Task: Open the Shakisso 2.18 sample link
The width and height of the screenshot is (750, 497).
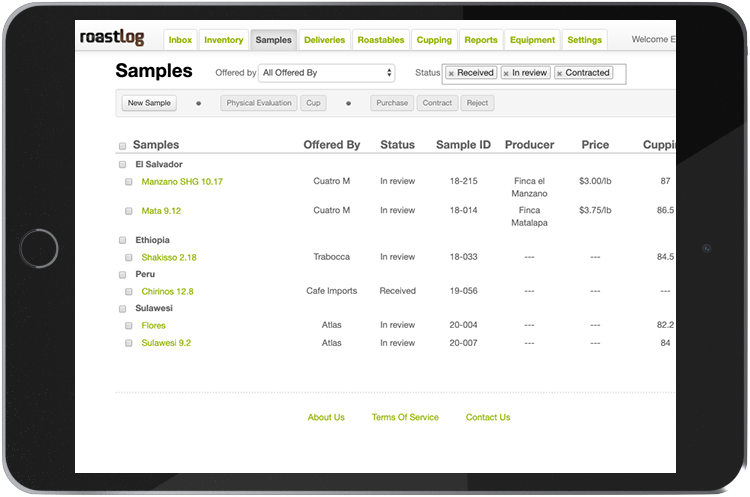Action: (x=169, y=257)
